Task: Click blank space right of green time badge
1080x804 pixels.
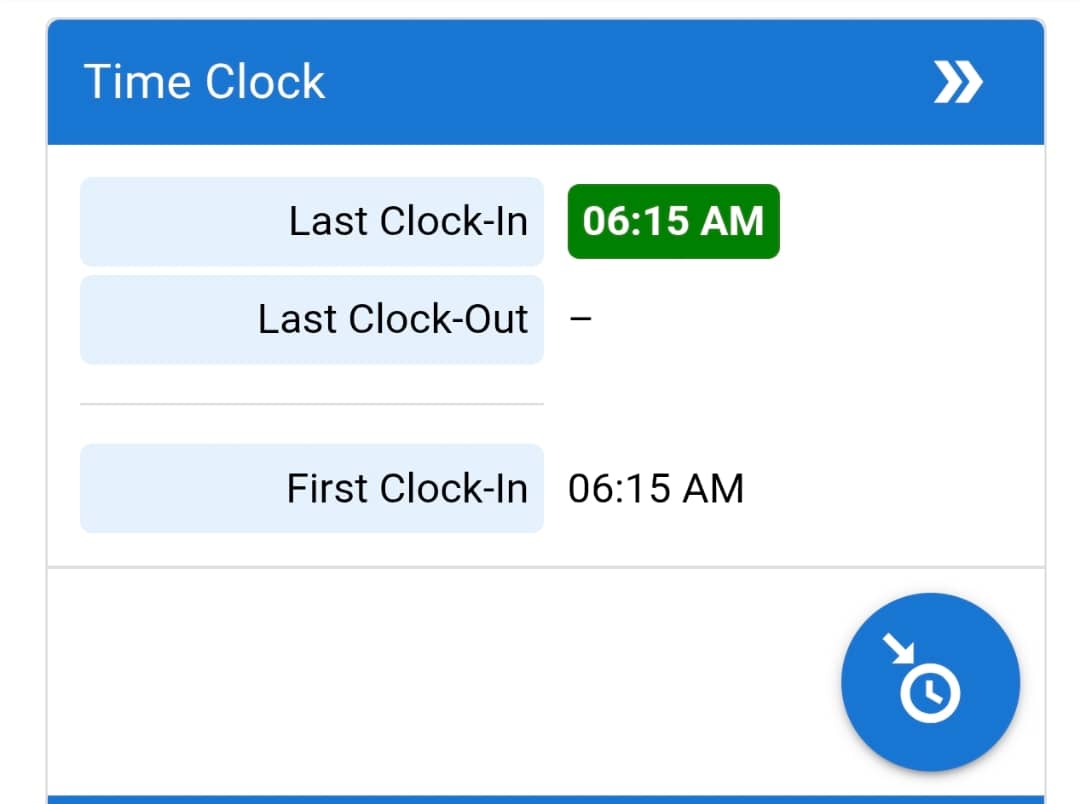Action: (900, 221)
